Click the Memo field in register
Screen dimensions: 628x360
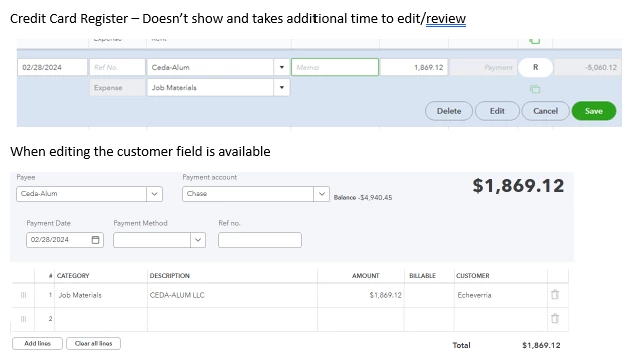point(335,67)
